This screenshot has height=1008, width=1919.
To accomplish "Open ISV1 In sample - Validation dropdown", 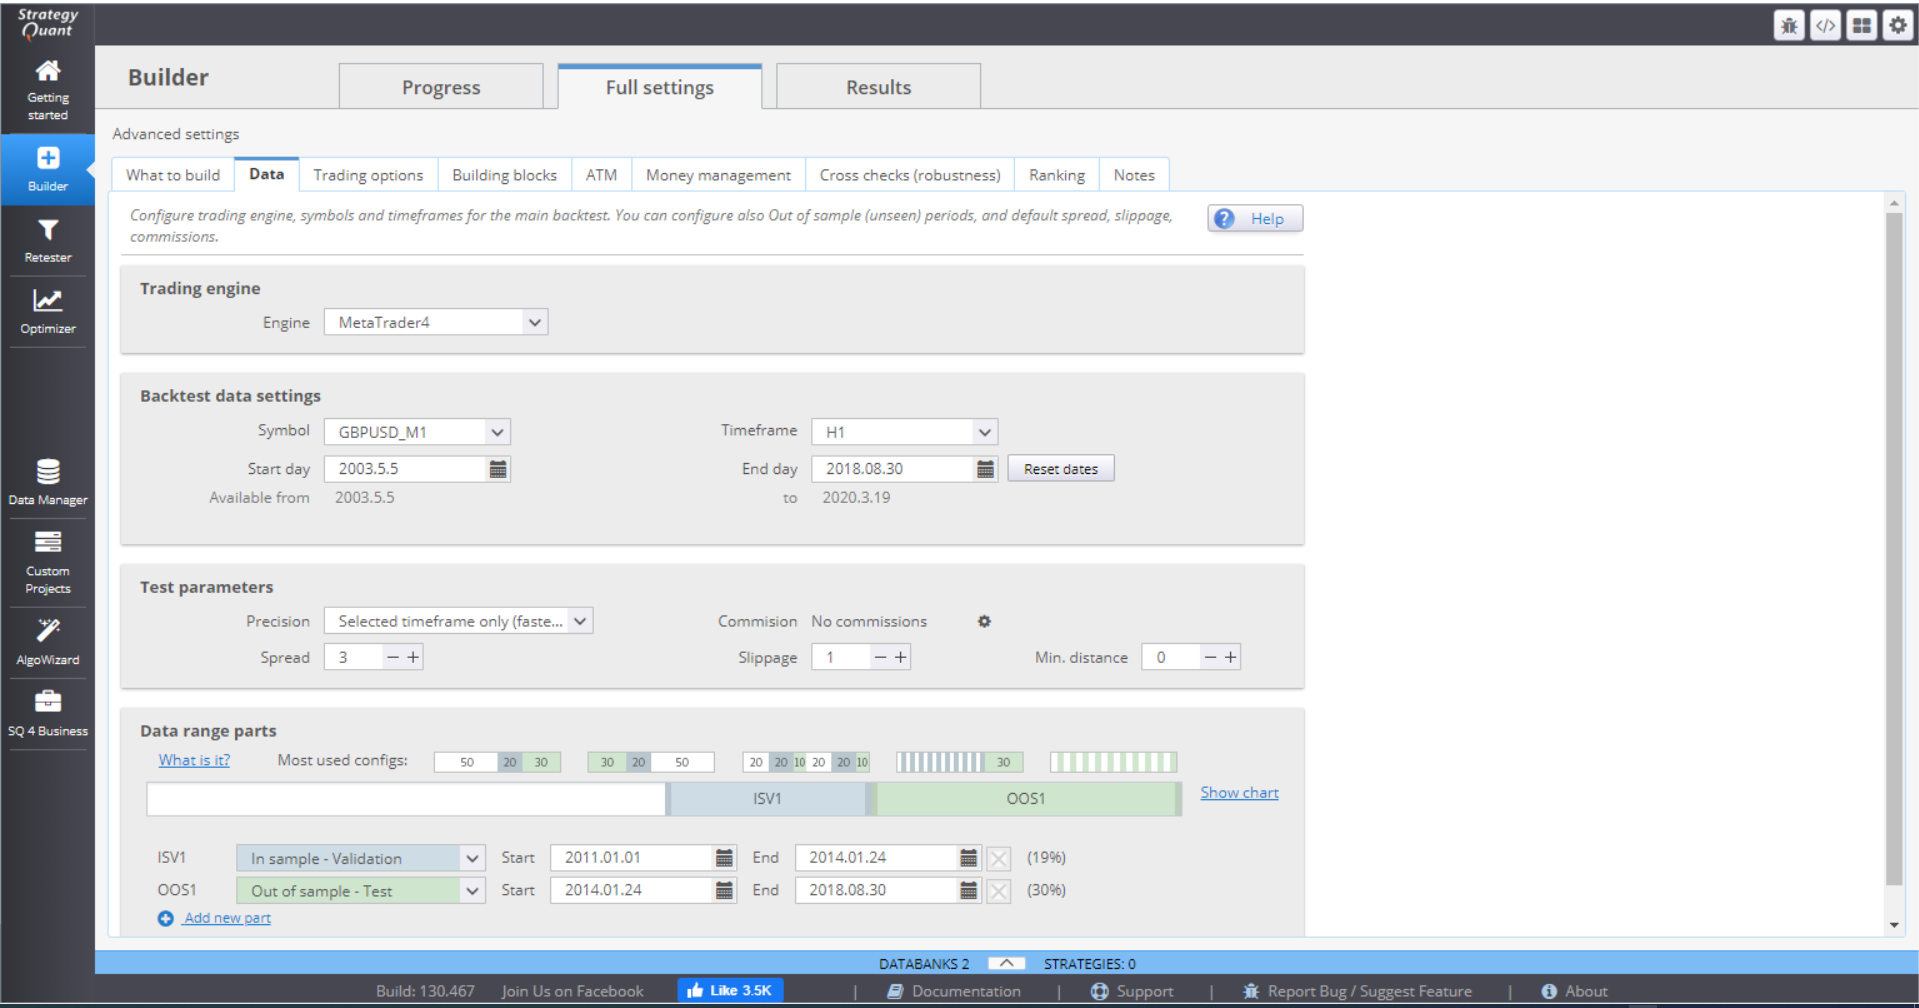I will pyautogui.click(x=360, y=858).
